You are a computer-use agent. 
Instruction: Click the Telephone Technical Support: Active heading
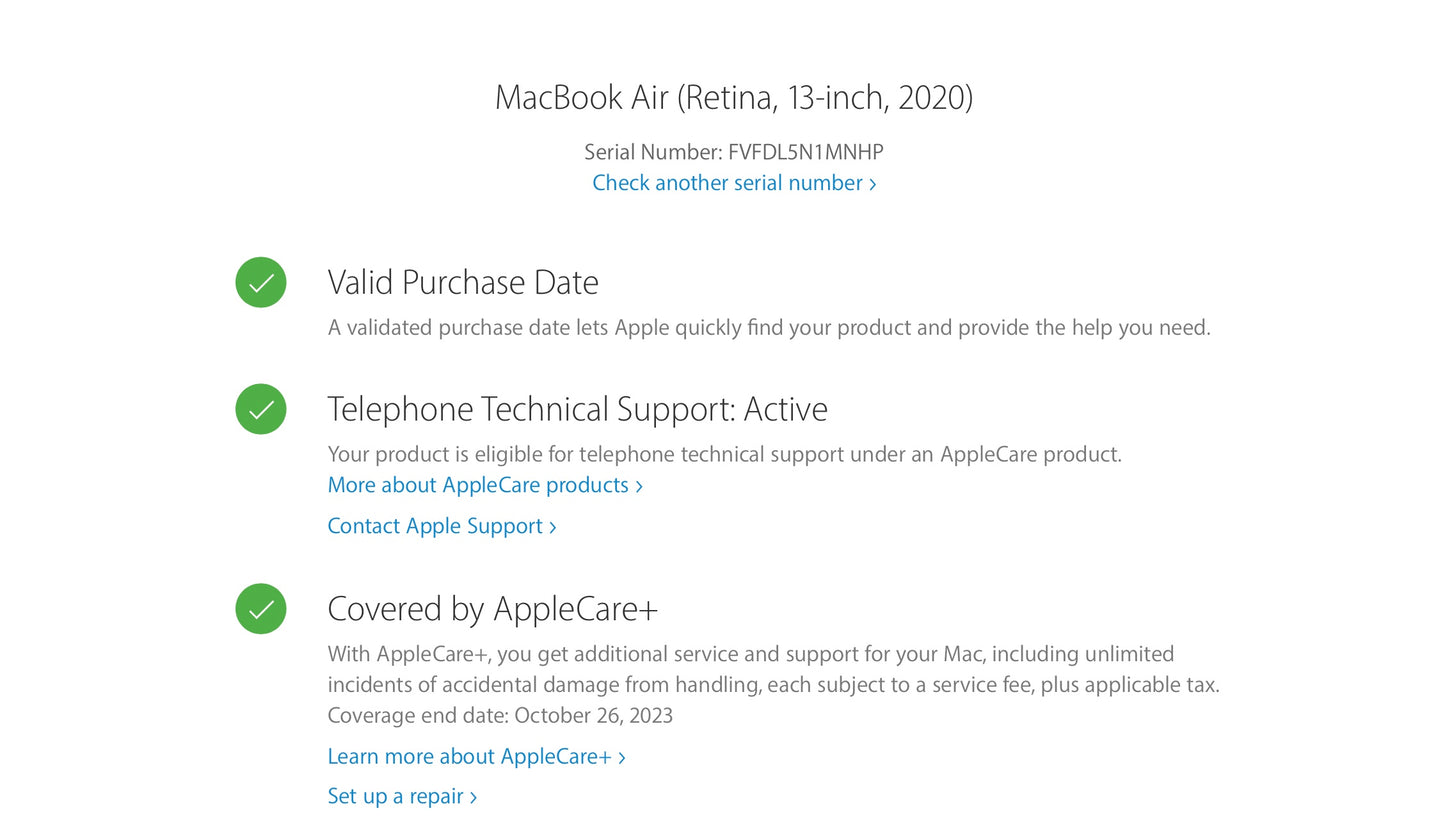point(577,409)
